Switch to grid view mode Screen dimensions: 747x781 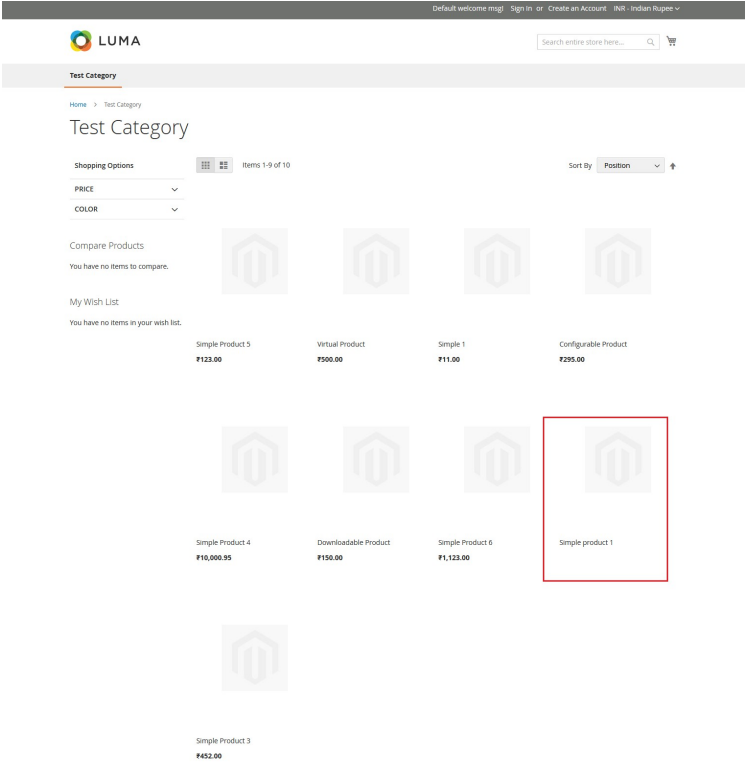click(x=206, y=165)
